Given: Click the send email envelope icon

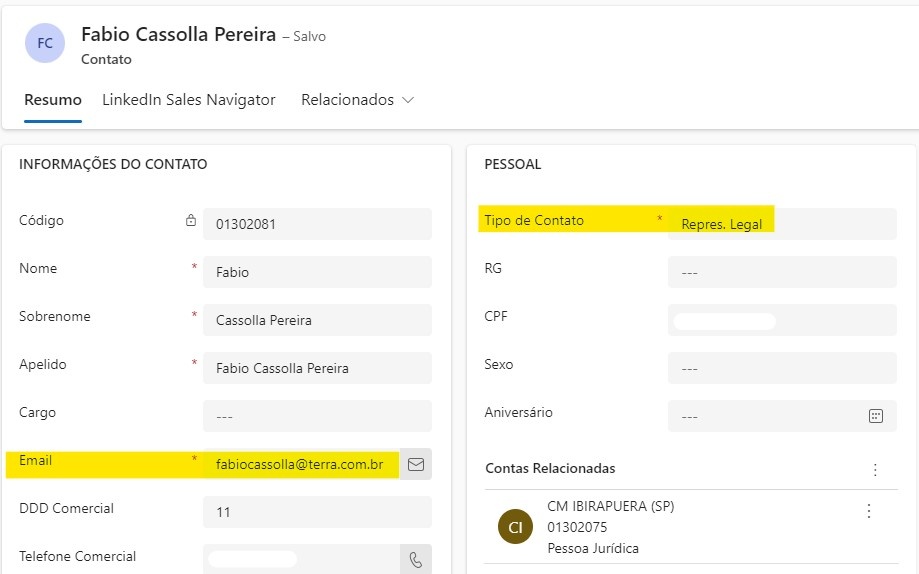Looking at the screenshot, I should [416, 464].
